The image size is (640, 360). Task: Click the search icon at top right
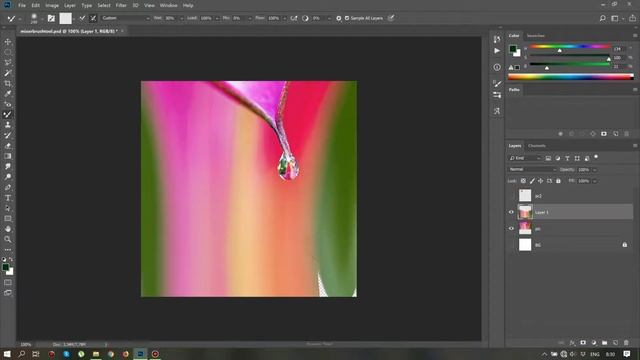pos(602,18)
